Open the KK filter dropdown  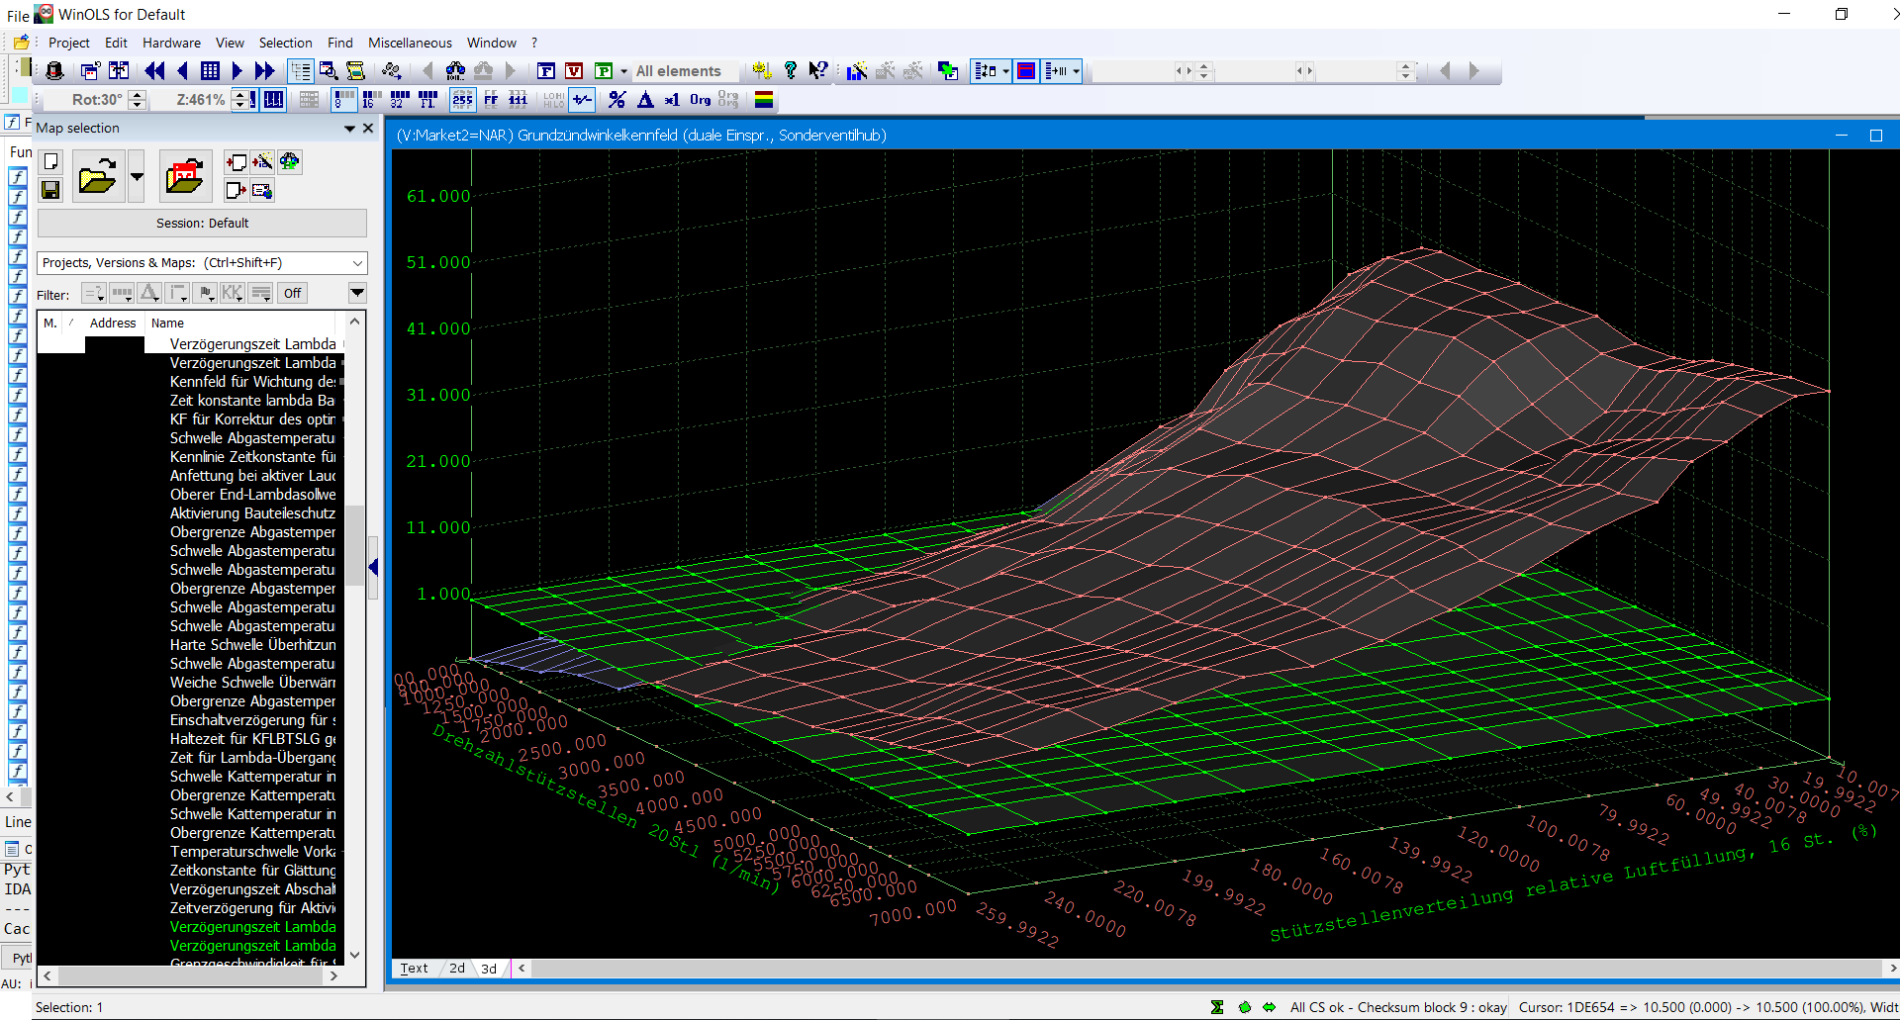tap(232, 293)
